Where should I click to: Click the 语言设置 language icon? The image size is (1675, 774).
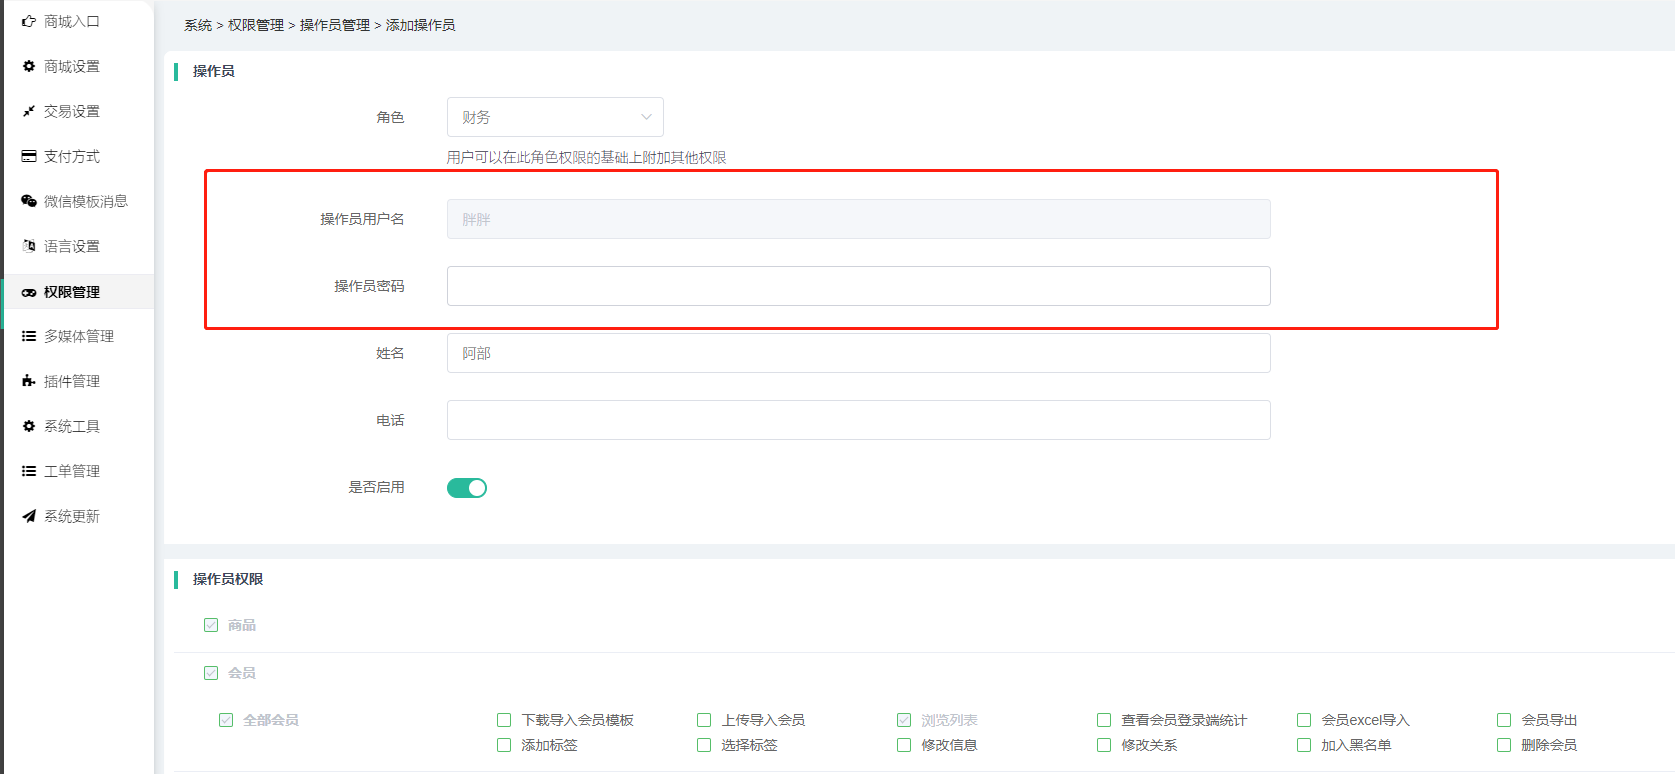pyautogui.click(x=29, y=246)
